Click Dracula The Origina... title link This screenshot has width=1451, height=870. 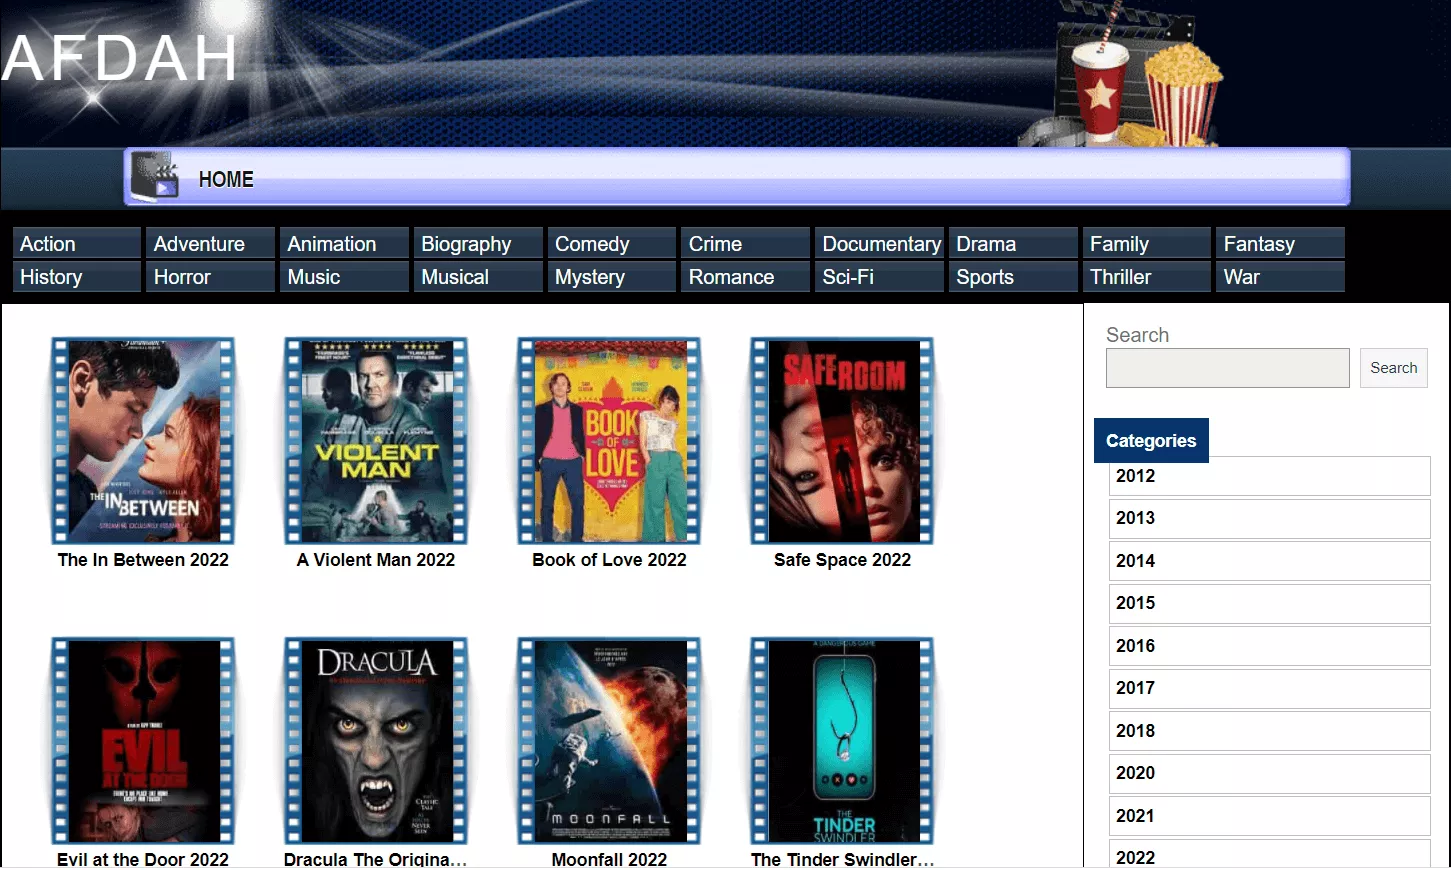tap(376, 859)
